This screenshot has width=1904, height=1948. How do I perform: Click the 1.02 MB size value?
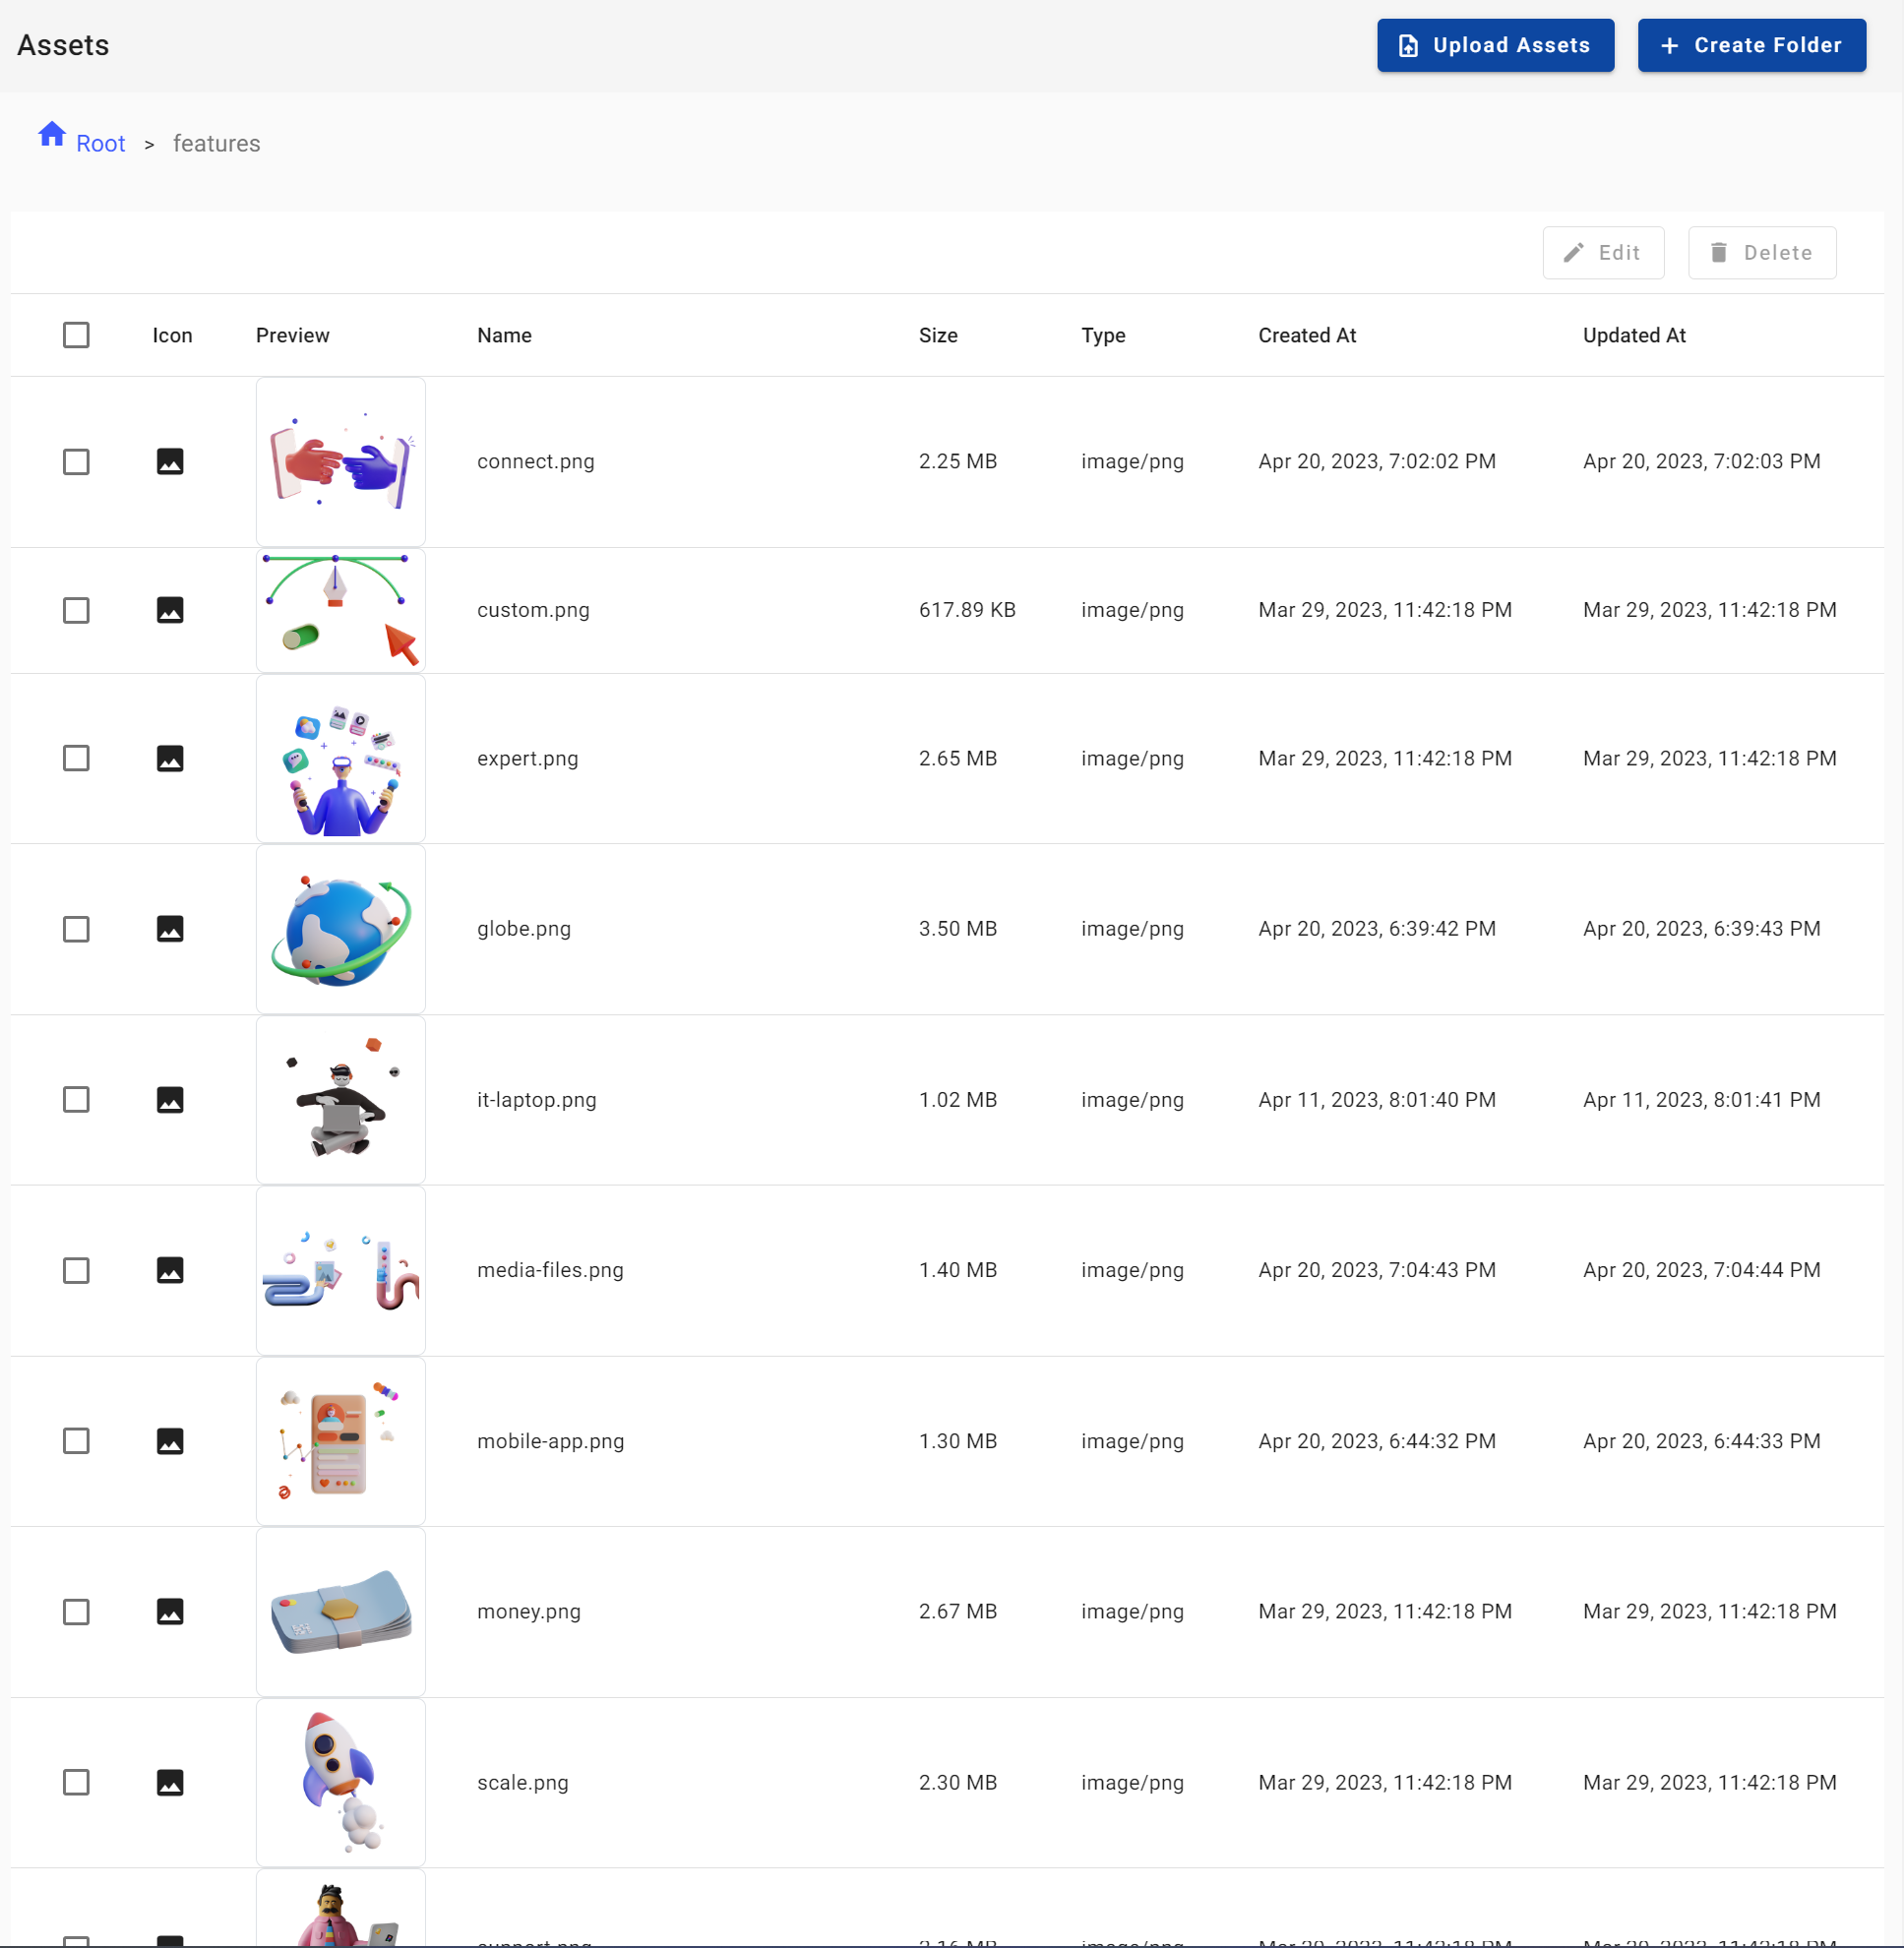(958, 1100)
